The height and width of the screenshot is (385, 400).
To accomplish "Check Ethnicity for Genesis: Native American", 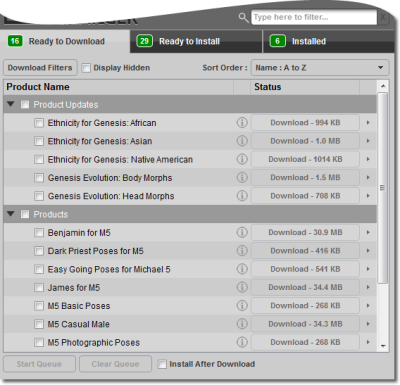I will (39, 160).
